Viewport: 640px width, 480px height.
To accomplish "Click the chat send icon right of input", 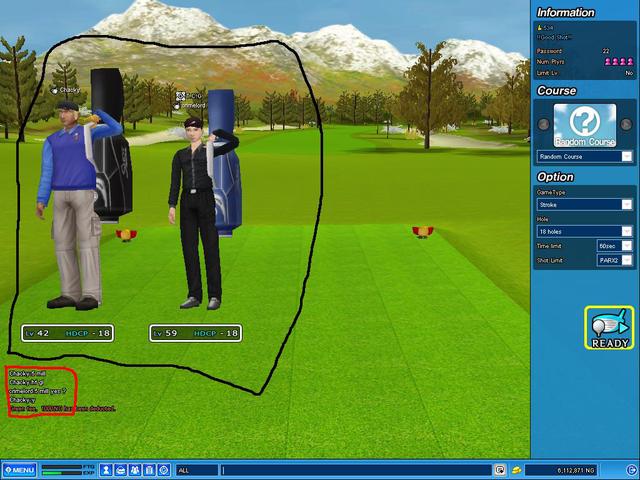I will point(499,469).
